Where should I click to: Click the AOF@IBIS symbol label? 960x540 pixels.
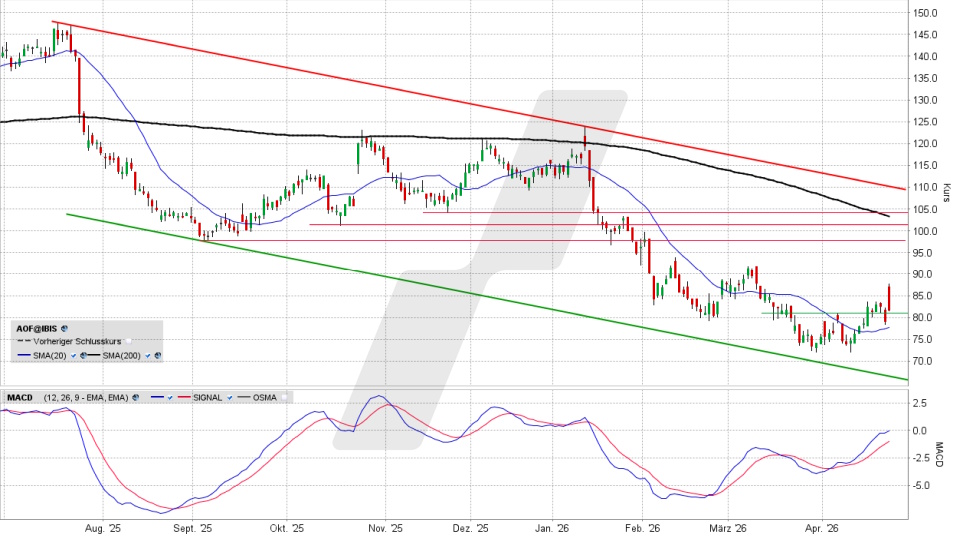click(37, 329)
